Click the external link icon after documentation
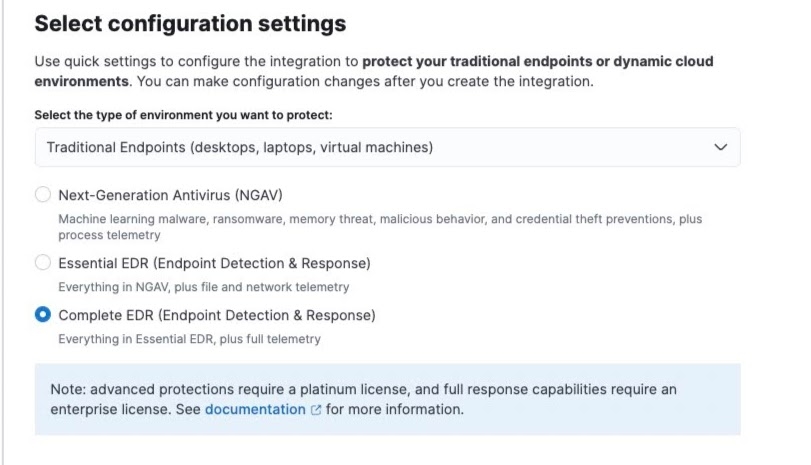 pyautogui.click(x=316, y=410)
